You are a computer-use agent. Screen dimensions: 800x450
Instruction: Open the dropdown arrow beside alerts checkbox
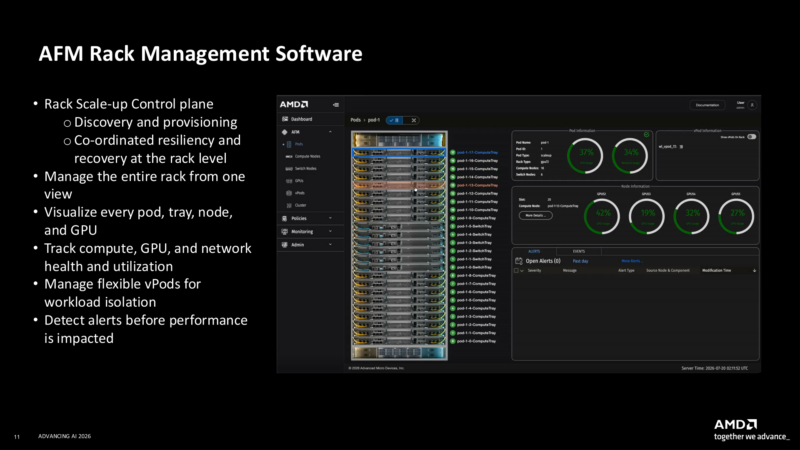(522, 271)
